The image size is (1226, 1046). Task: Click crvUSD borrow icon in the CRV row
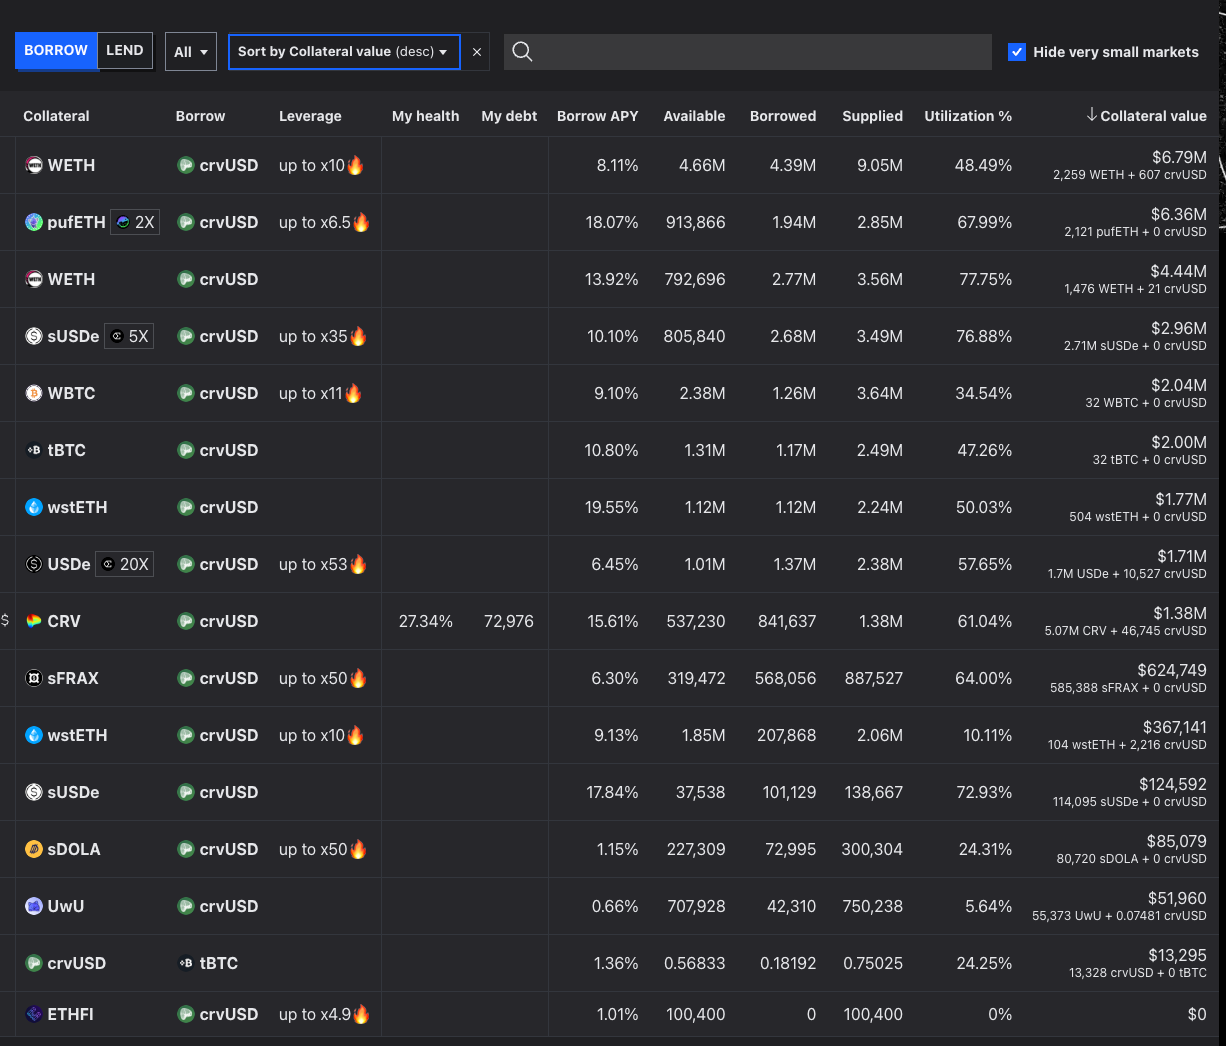[x=186, y=621]
